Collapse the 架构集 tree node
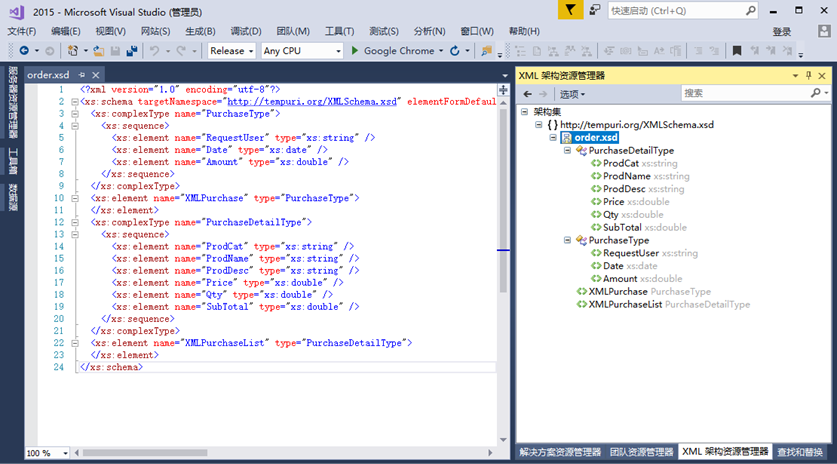837x464 pixels. (524, 112)
